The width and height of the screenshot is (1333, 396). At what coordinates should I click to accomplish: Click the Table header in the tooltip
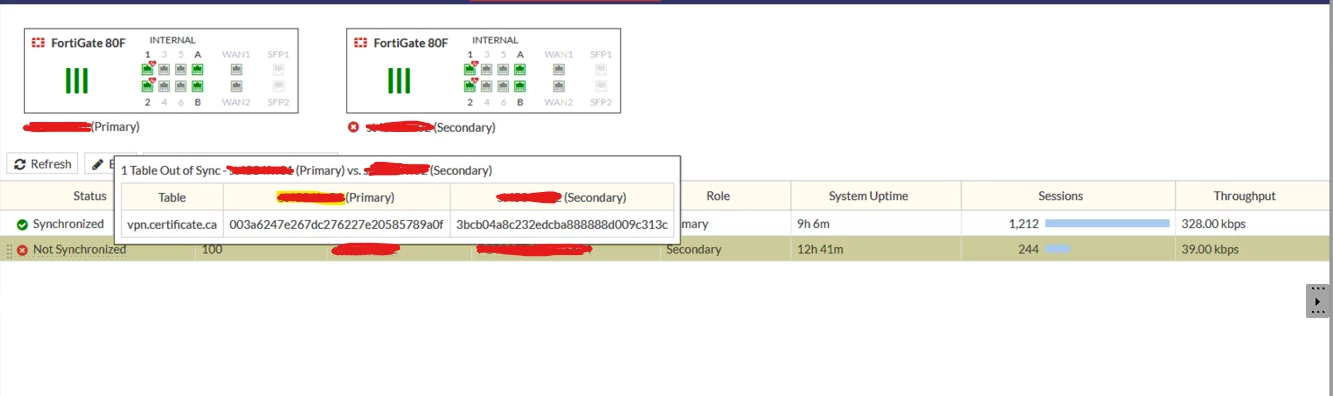click(172, 197)
